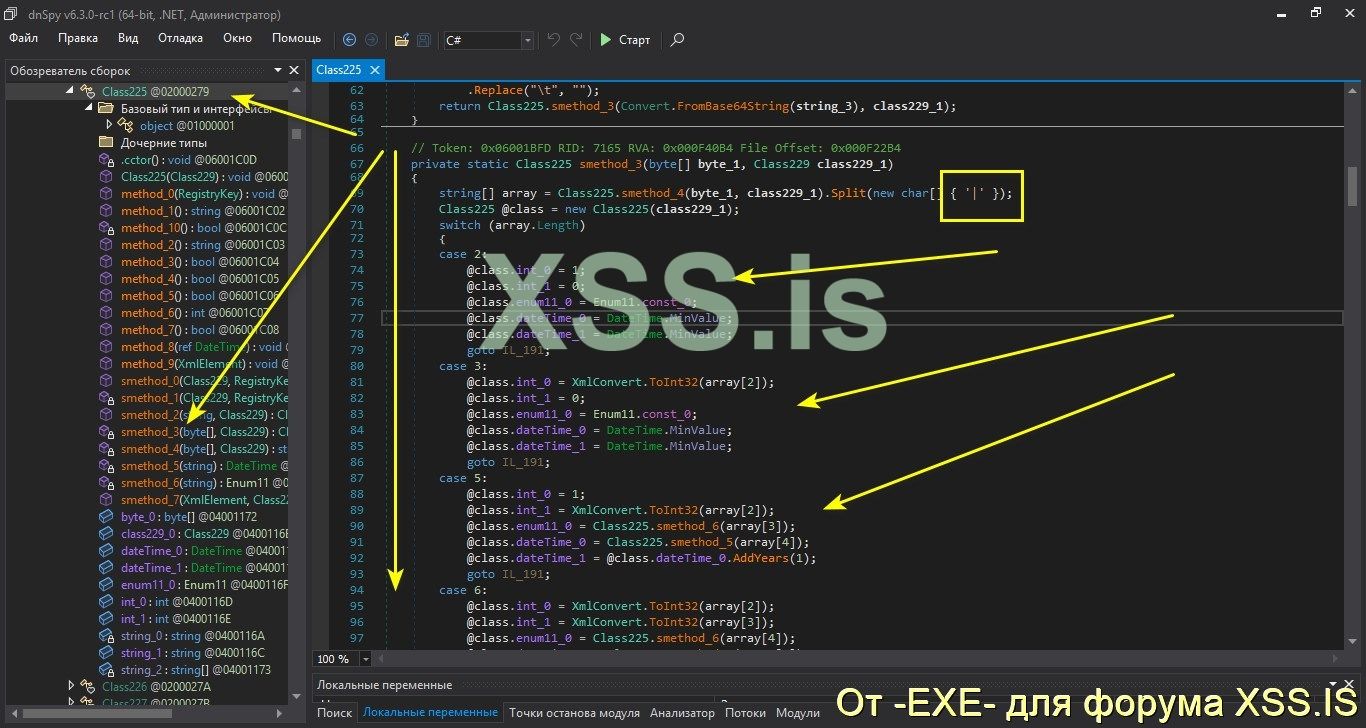
Task: Click the smethod_7 method cube icon
Action: (106, 500)
